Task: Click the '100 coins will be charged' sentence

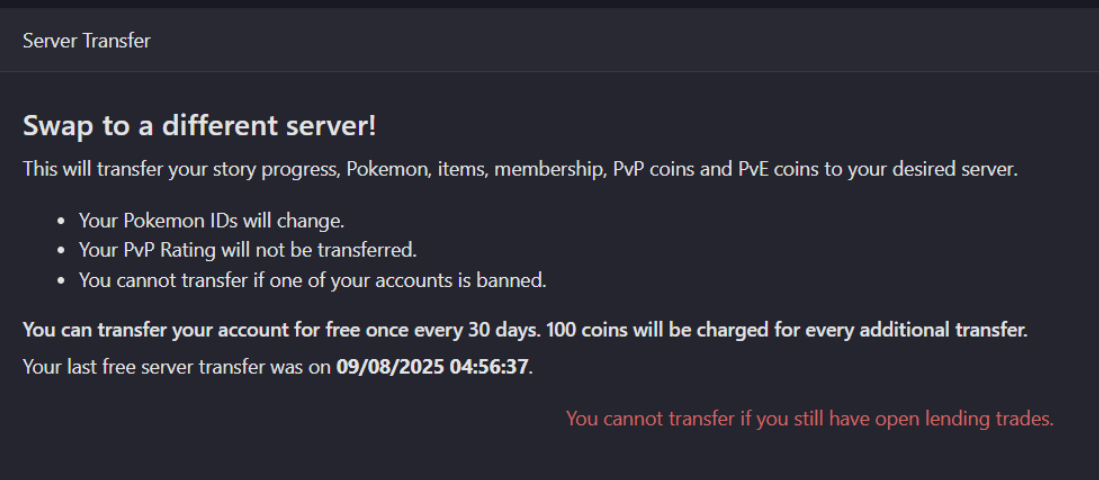Action: pos(786,330)
